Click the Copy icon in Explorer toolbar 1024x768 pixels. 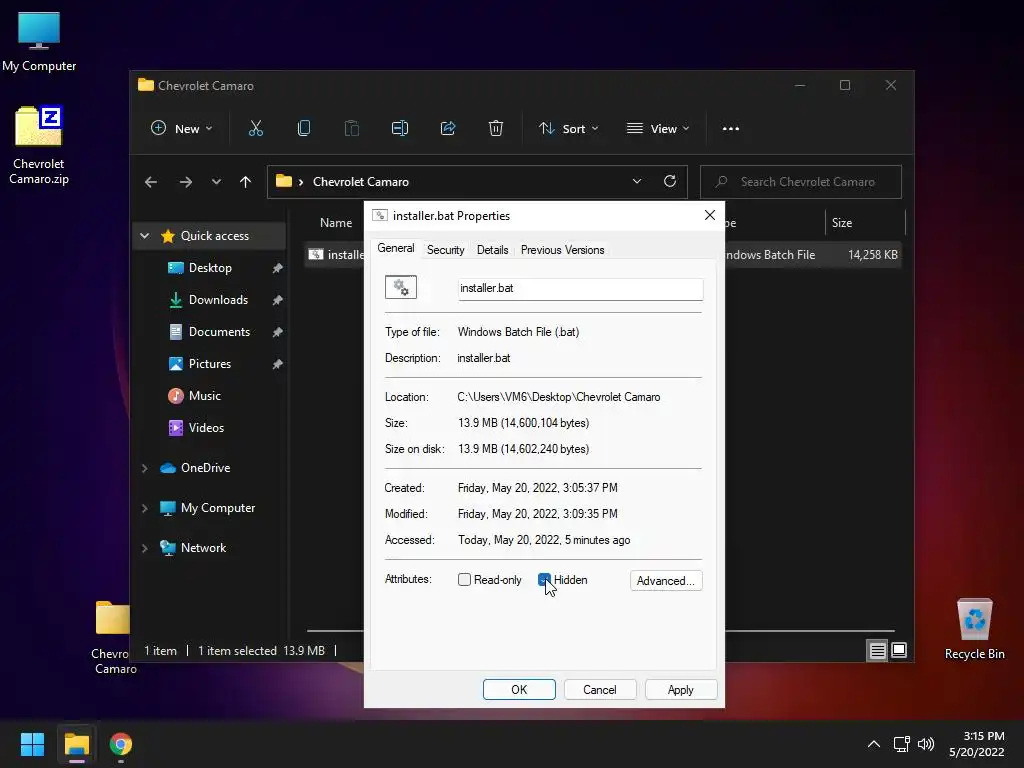pos(304,129)
